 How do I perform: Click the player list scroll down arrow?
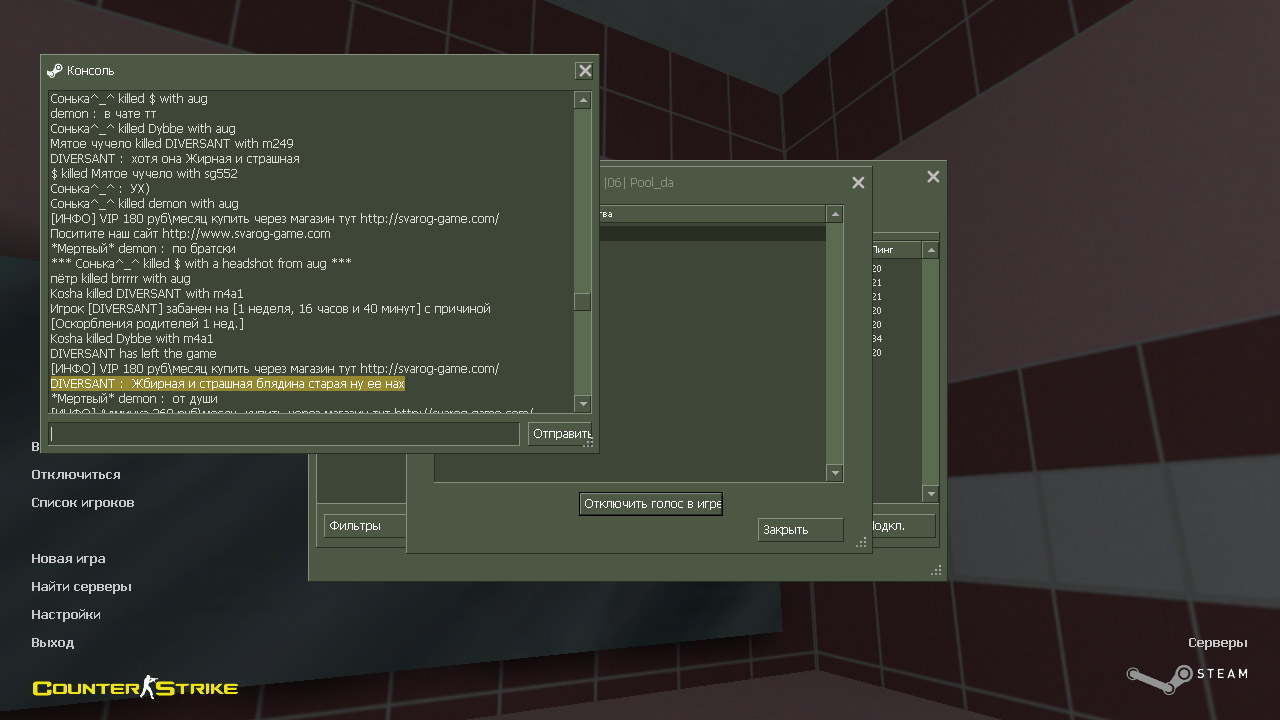point(835,473)
